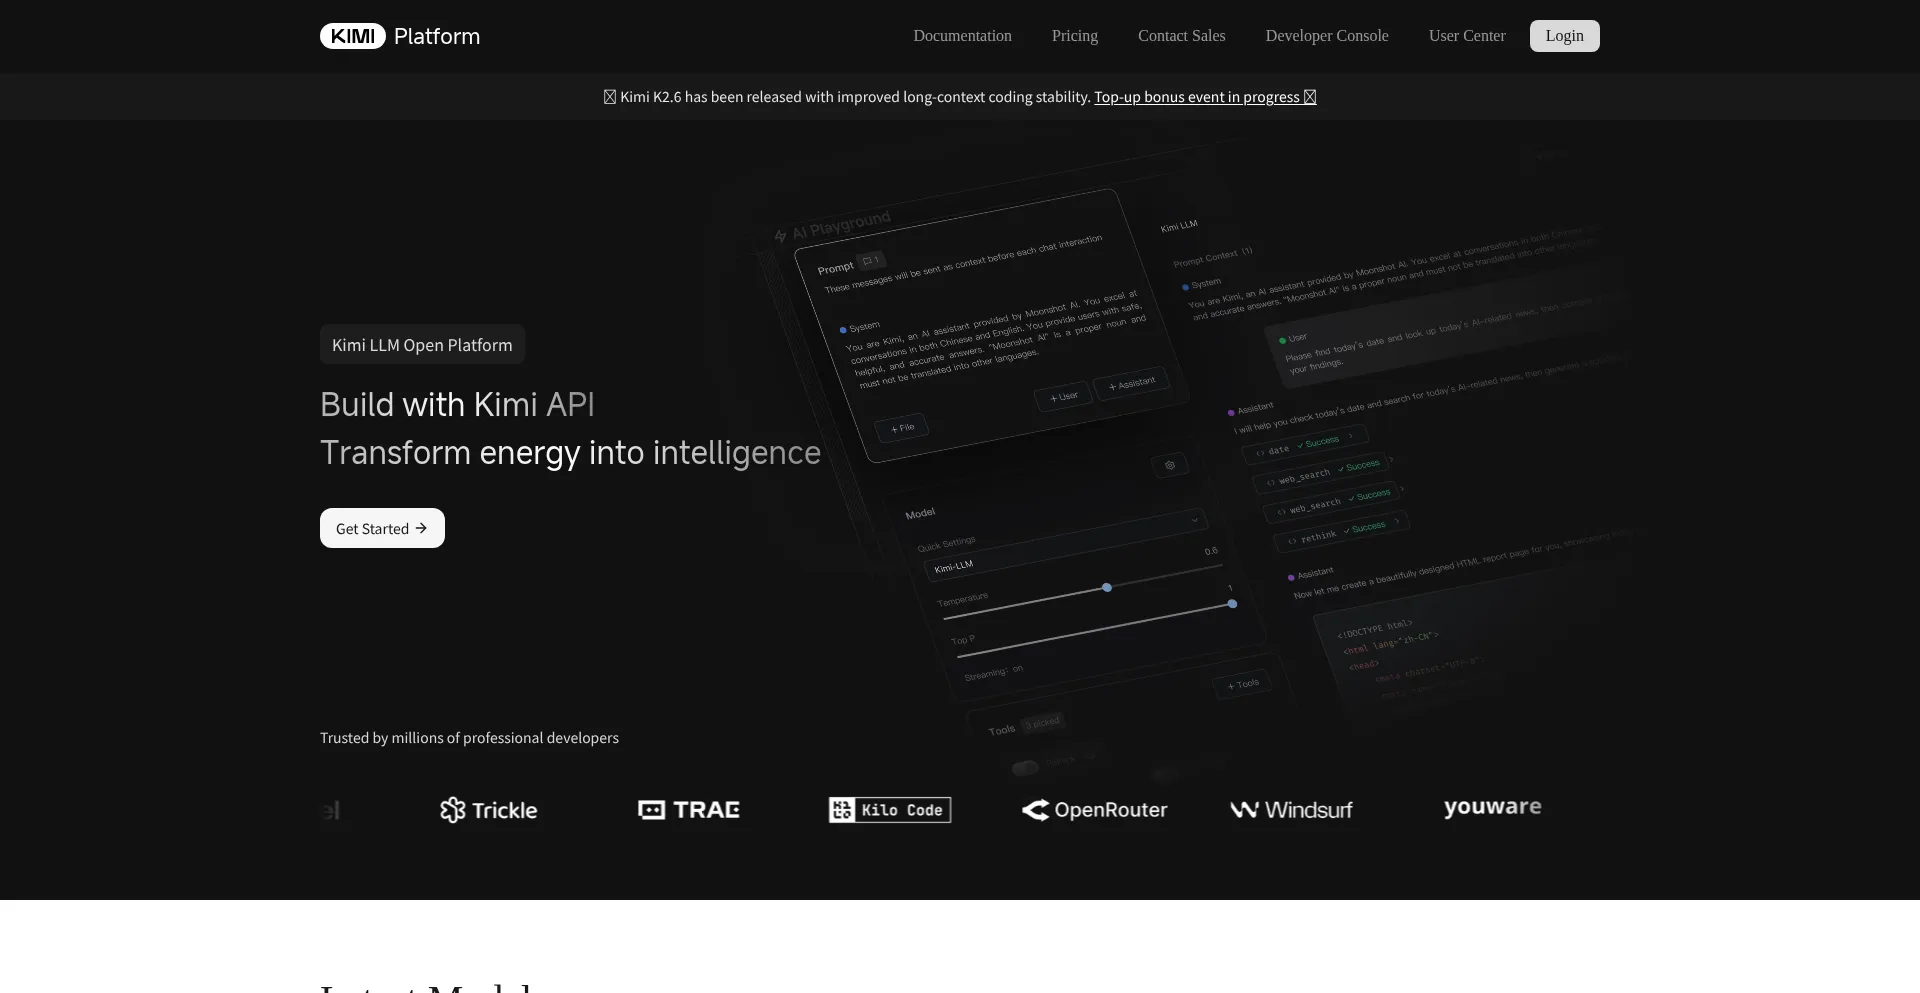Follow the Top-up bonus event link
1920x993 pixels.
1205,97
